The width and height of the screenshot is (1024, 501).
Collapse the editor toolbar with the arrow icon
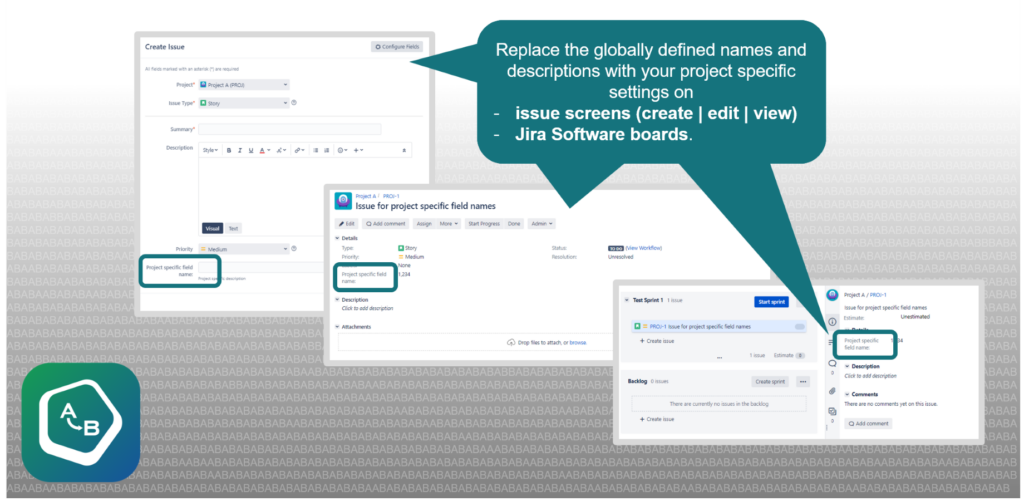tap(404, 150)
